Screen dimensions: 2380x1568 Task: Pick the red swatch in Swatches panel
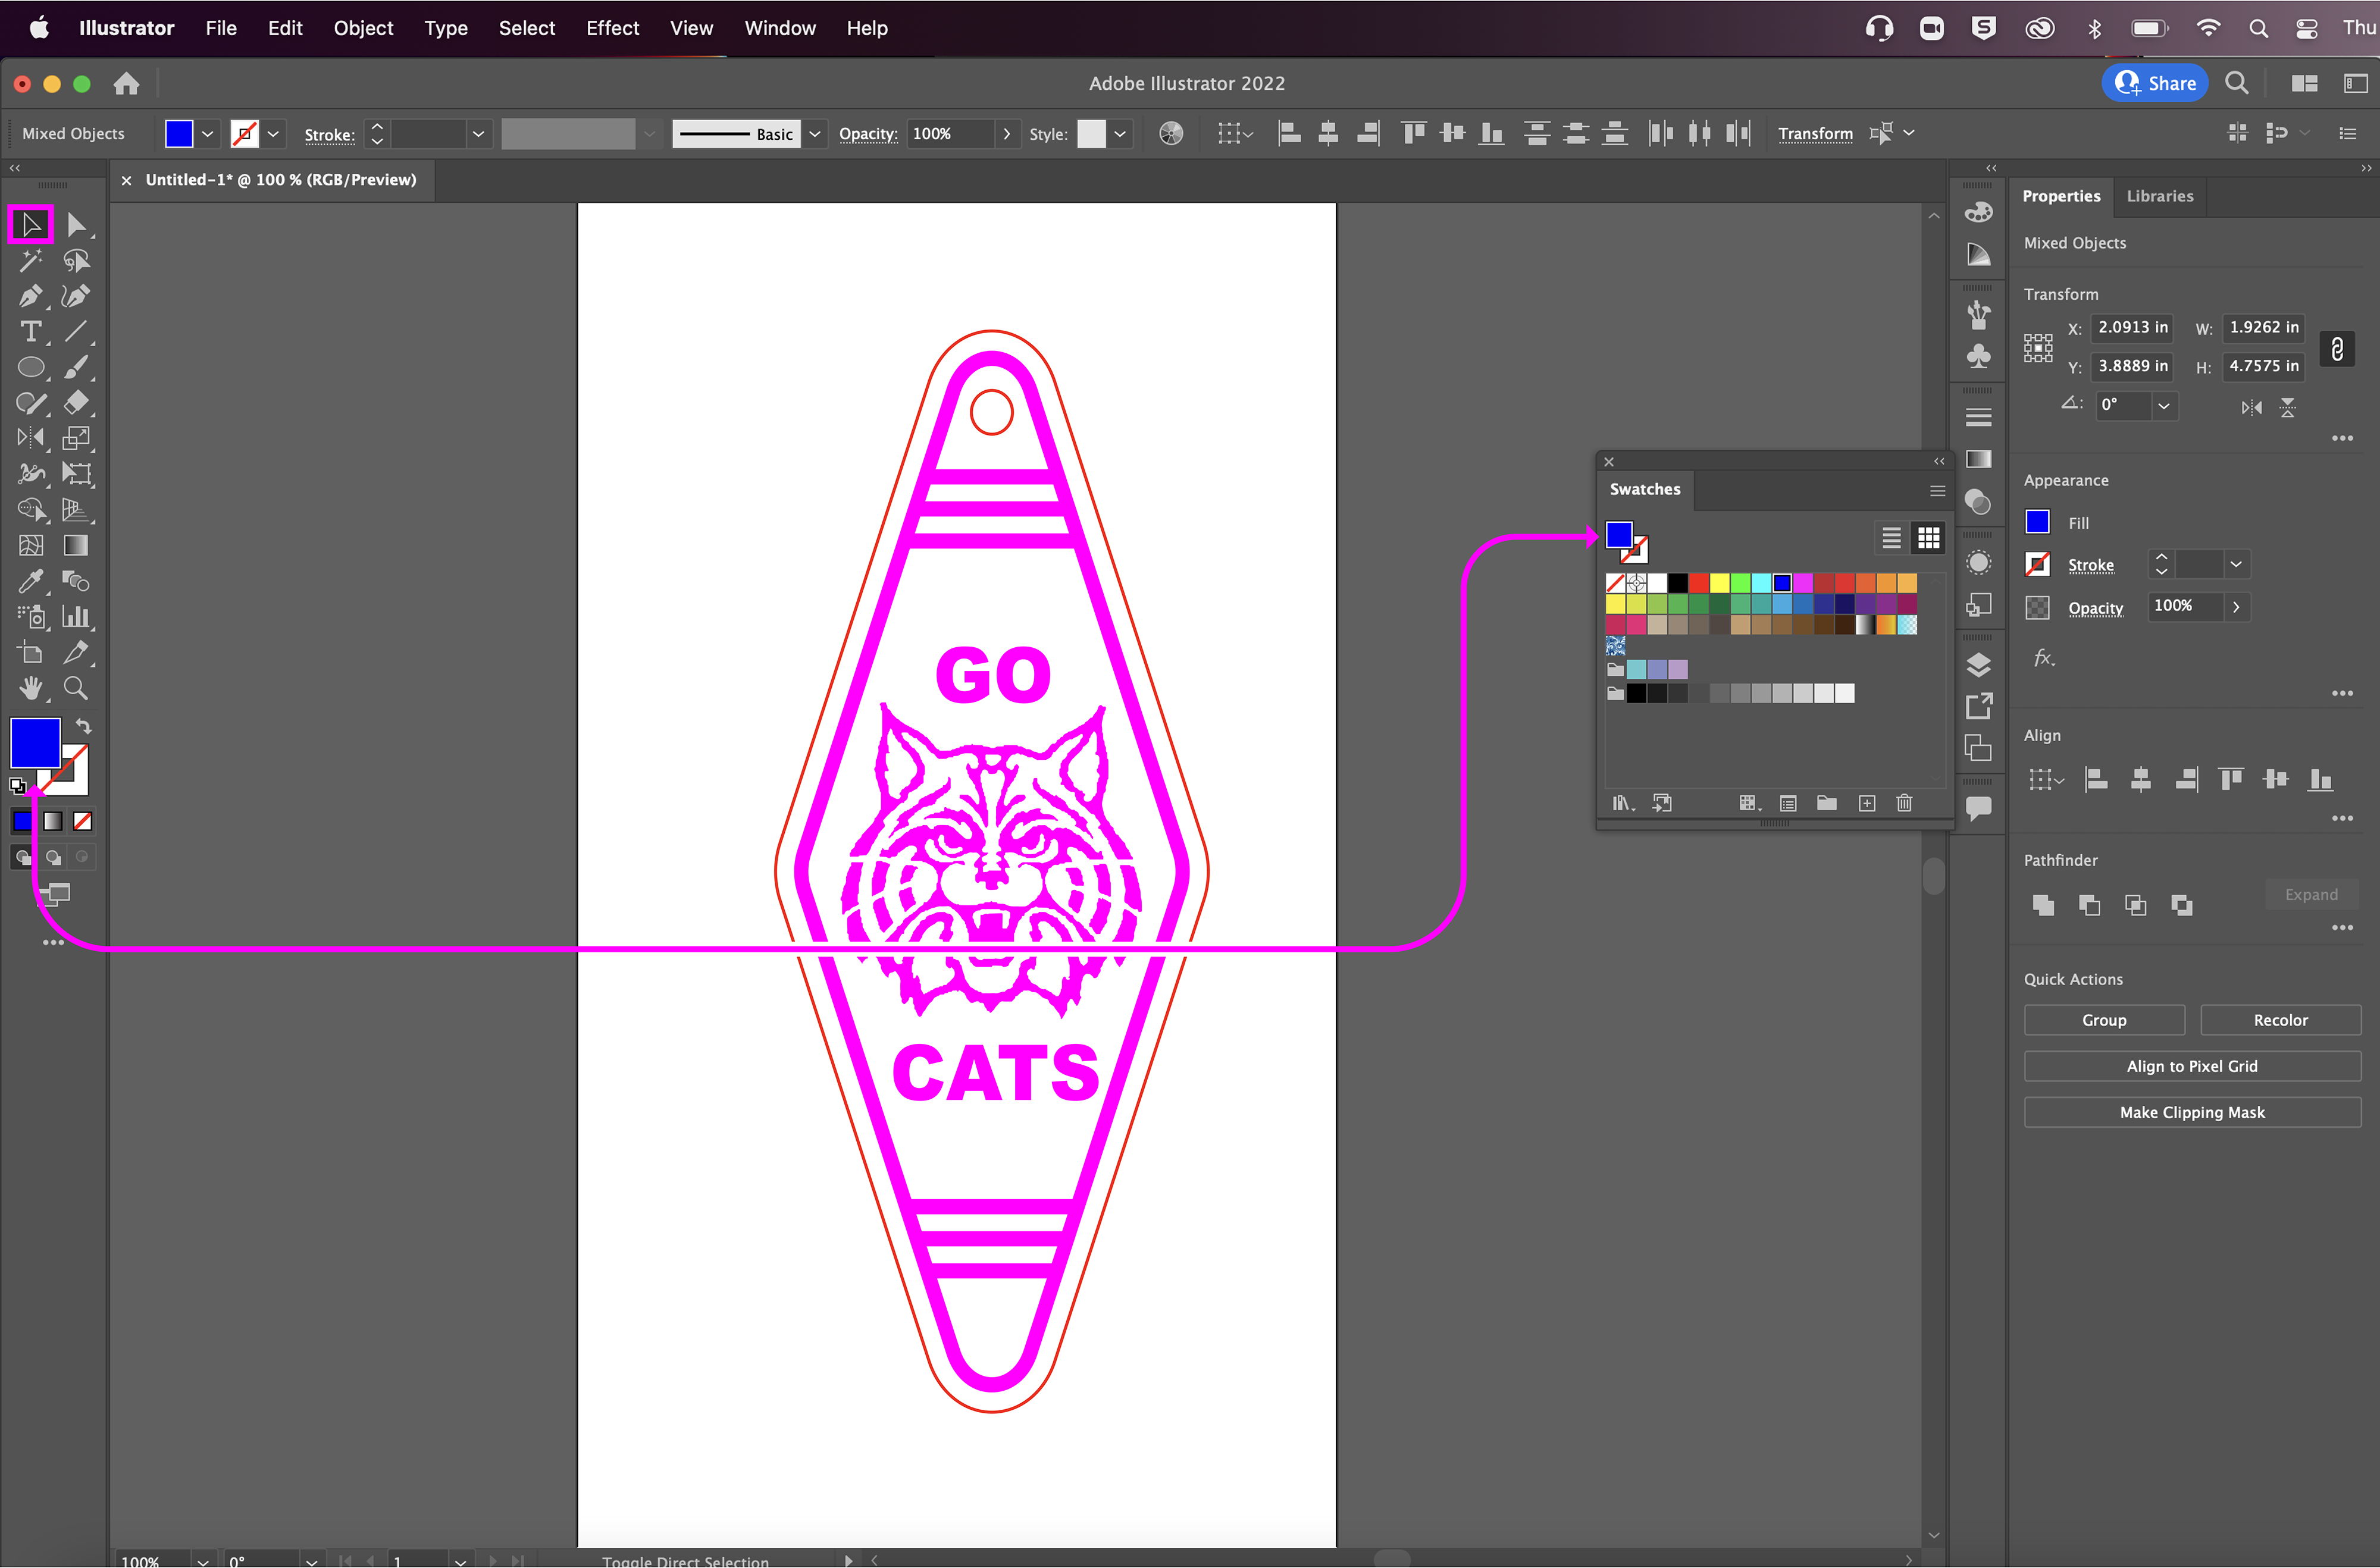coord(1698,583)
